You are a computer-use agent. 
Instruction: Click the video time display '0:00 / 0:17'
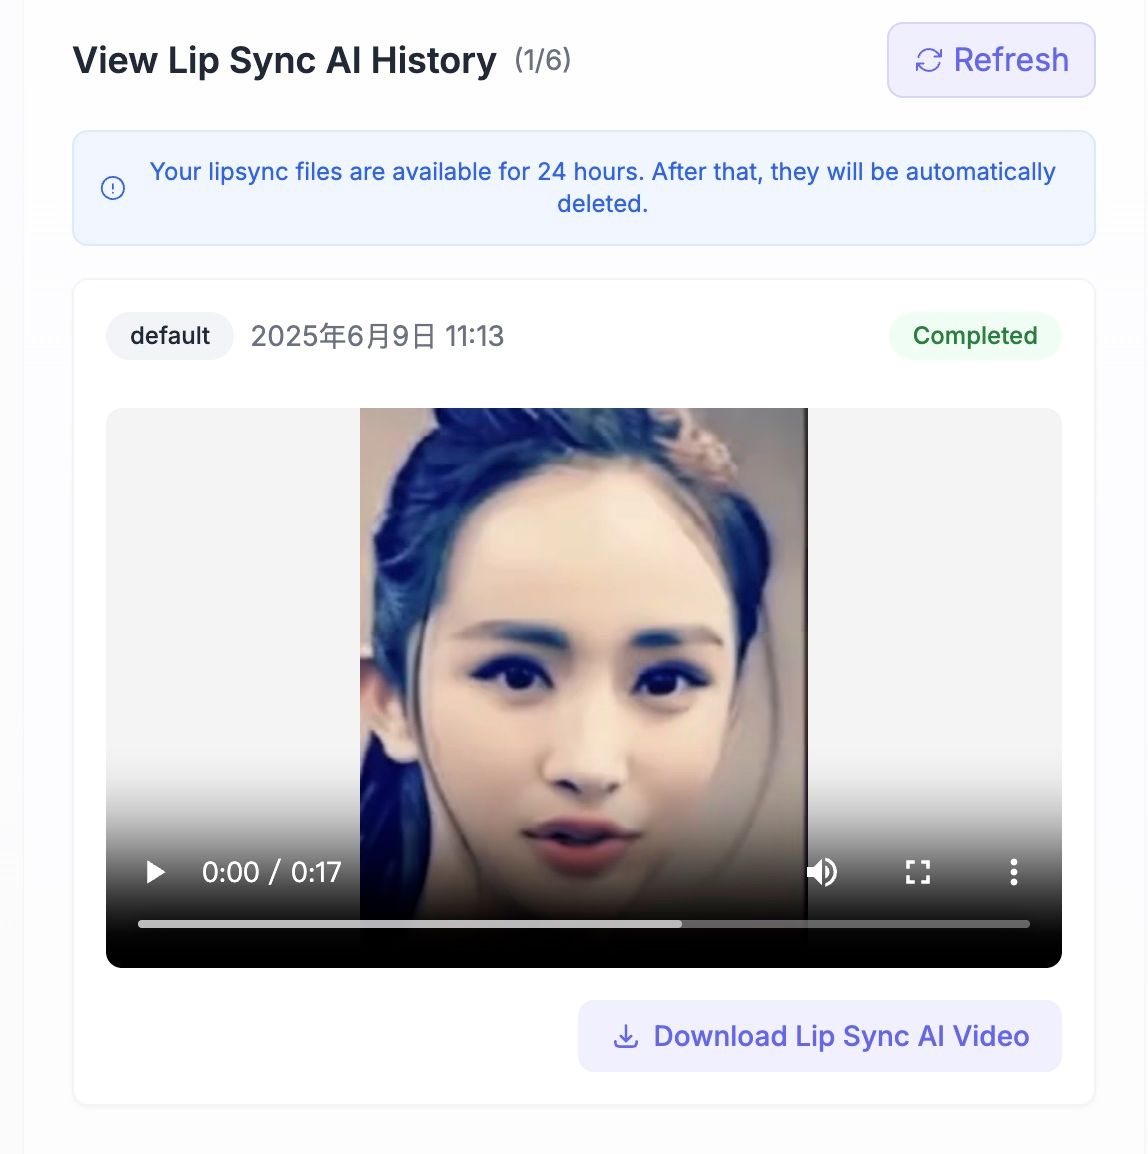click(272, 872)
